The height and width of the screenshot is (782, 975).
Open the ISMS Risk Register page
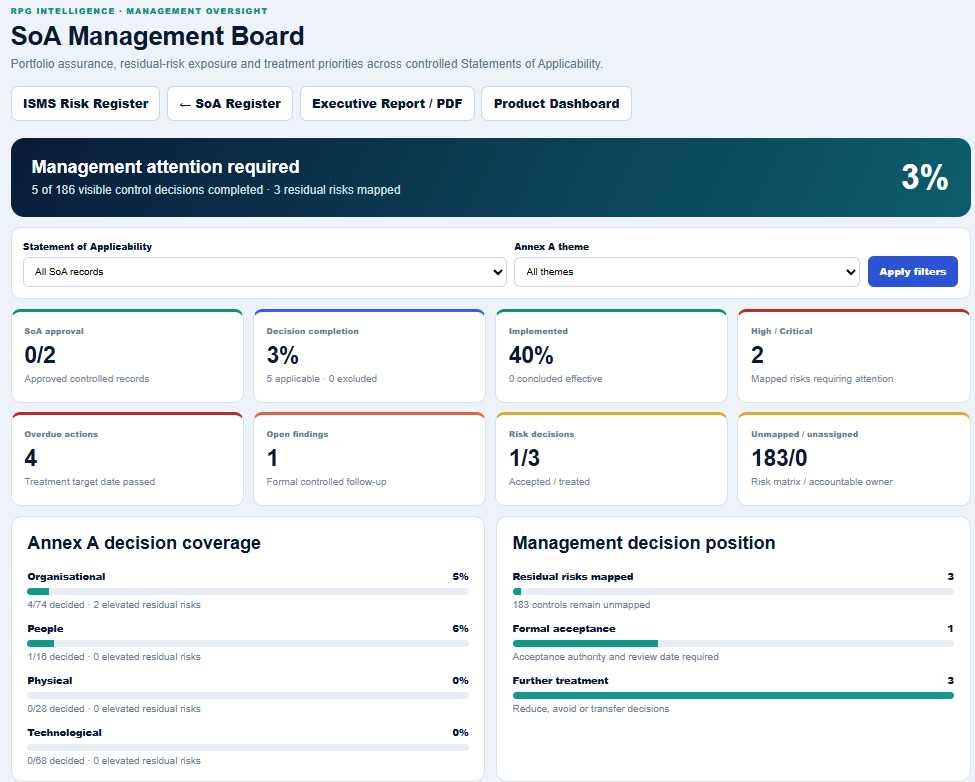(x=86, y=103)
